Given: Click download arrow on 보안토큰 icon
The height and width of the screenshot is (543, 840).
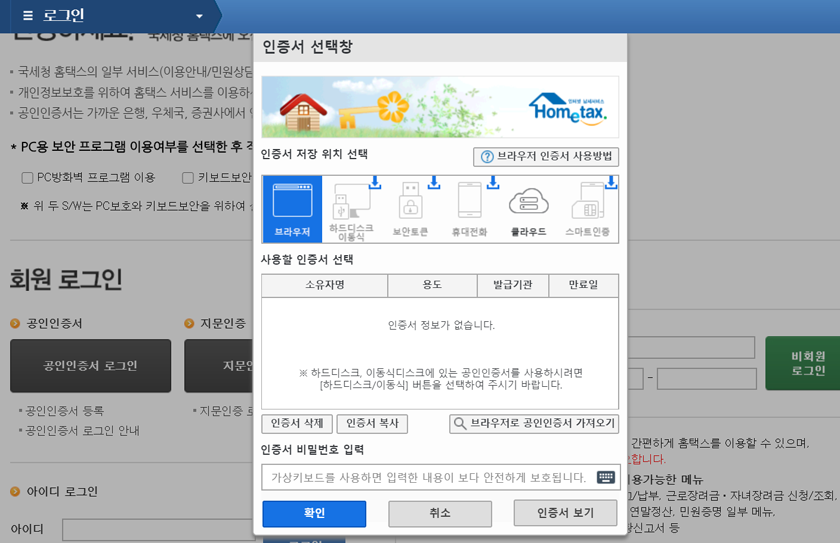Looking at the screenshot, I should pyautogui.click(x=434, y=183).
